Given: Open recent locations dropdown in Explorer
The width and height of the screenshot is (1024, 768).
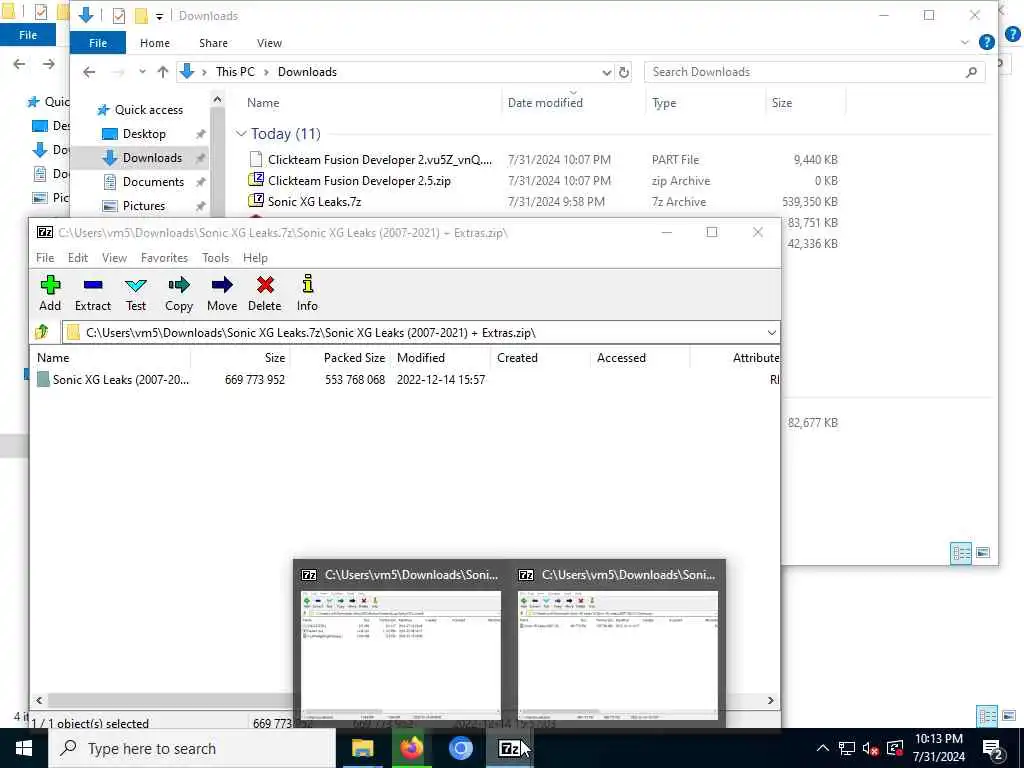Looking at the screenshot, I should tap(142, 72).
